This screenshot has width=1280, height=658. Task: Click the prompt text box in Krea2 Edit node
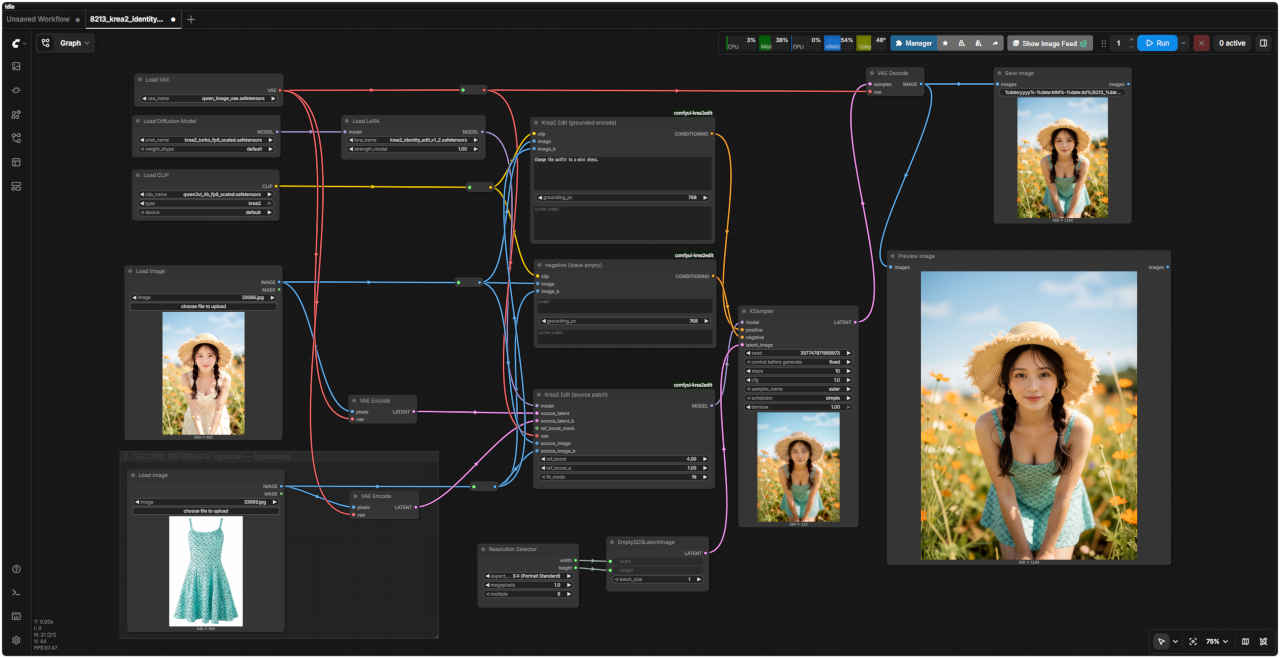click(623, 172)
